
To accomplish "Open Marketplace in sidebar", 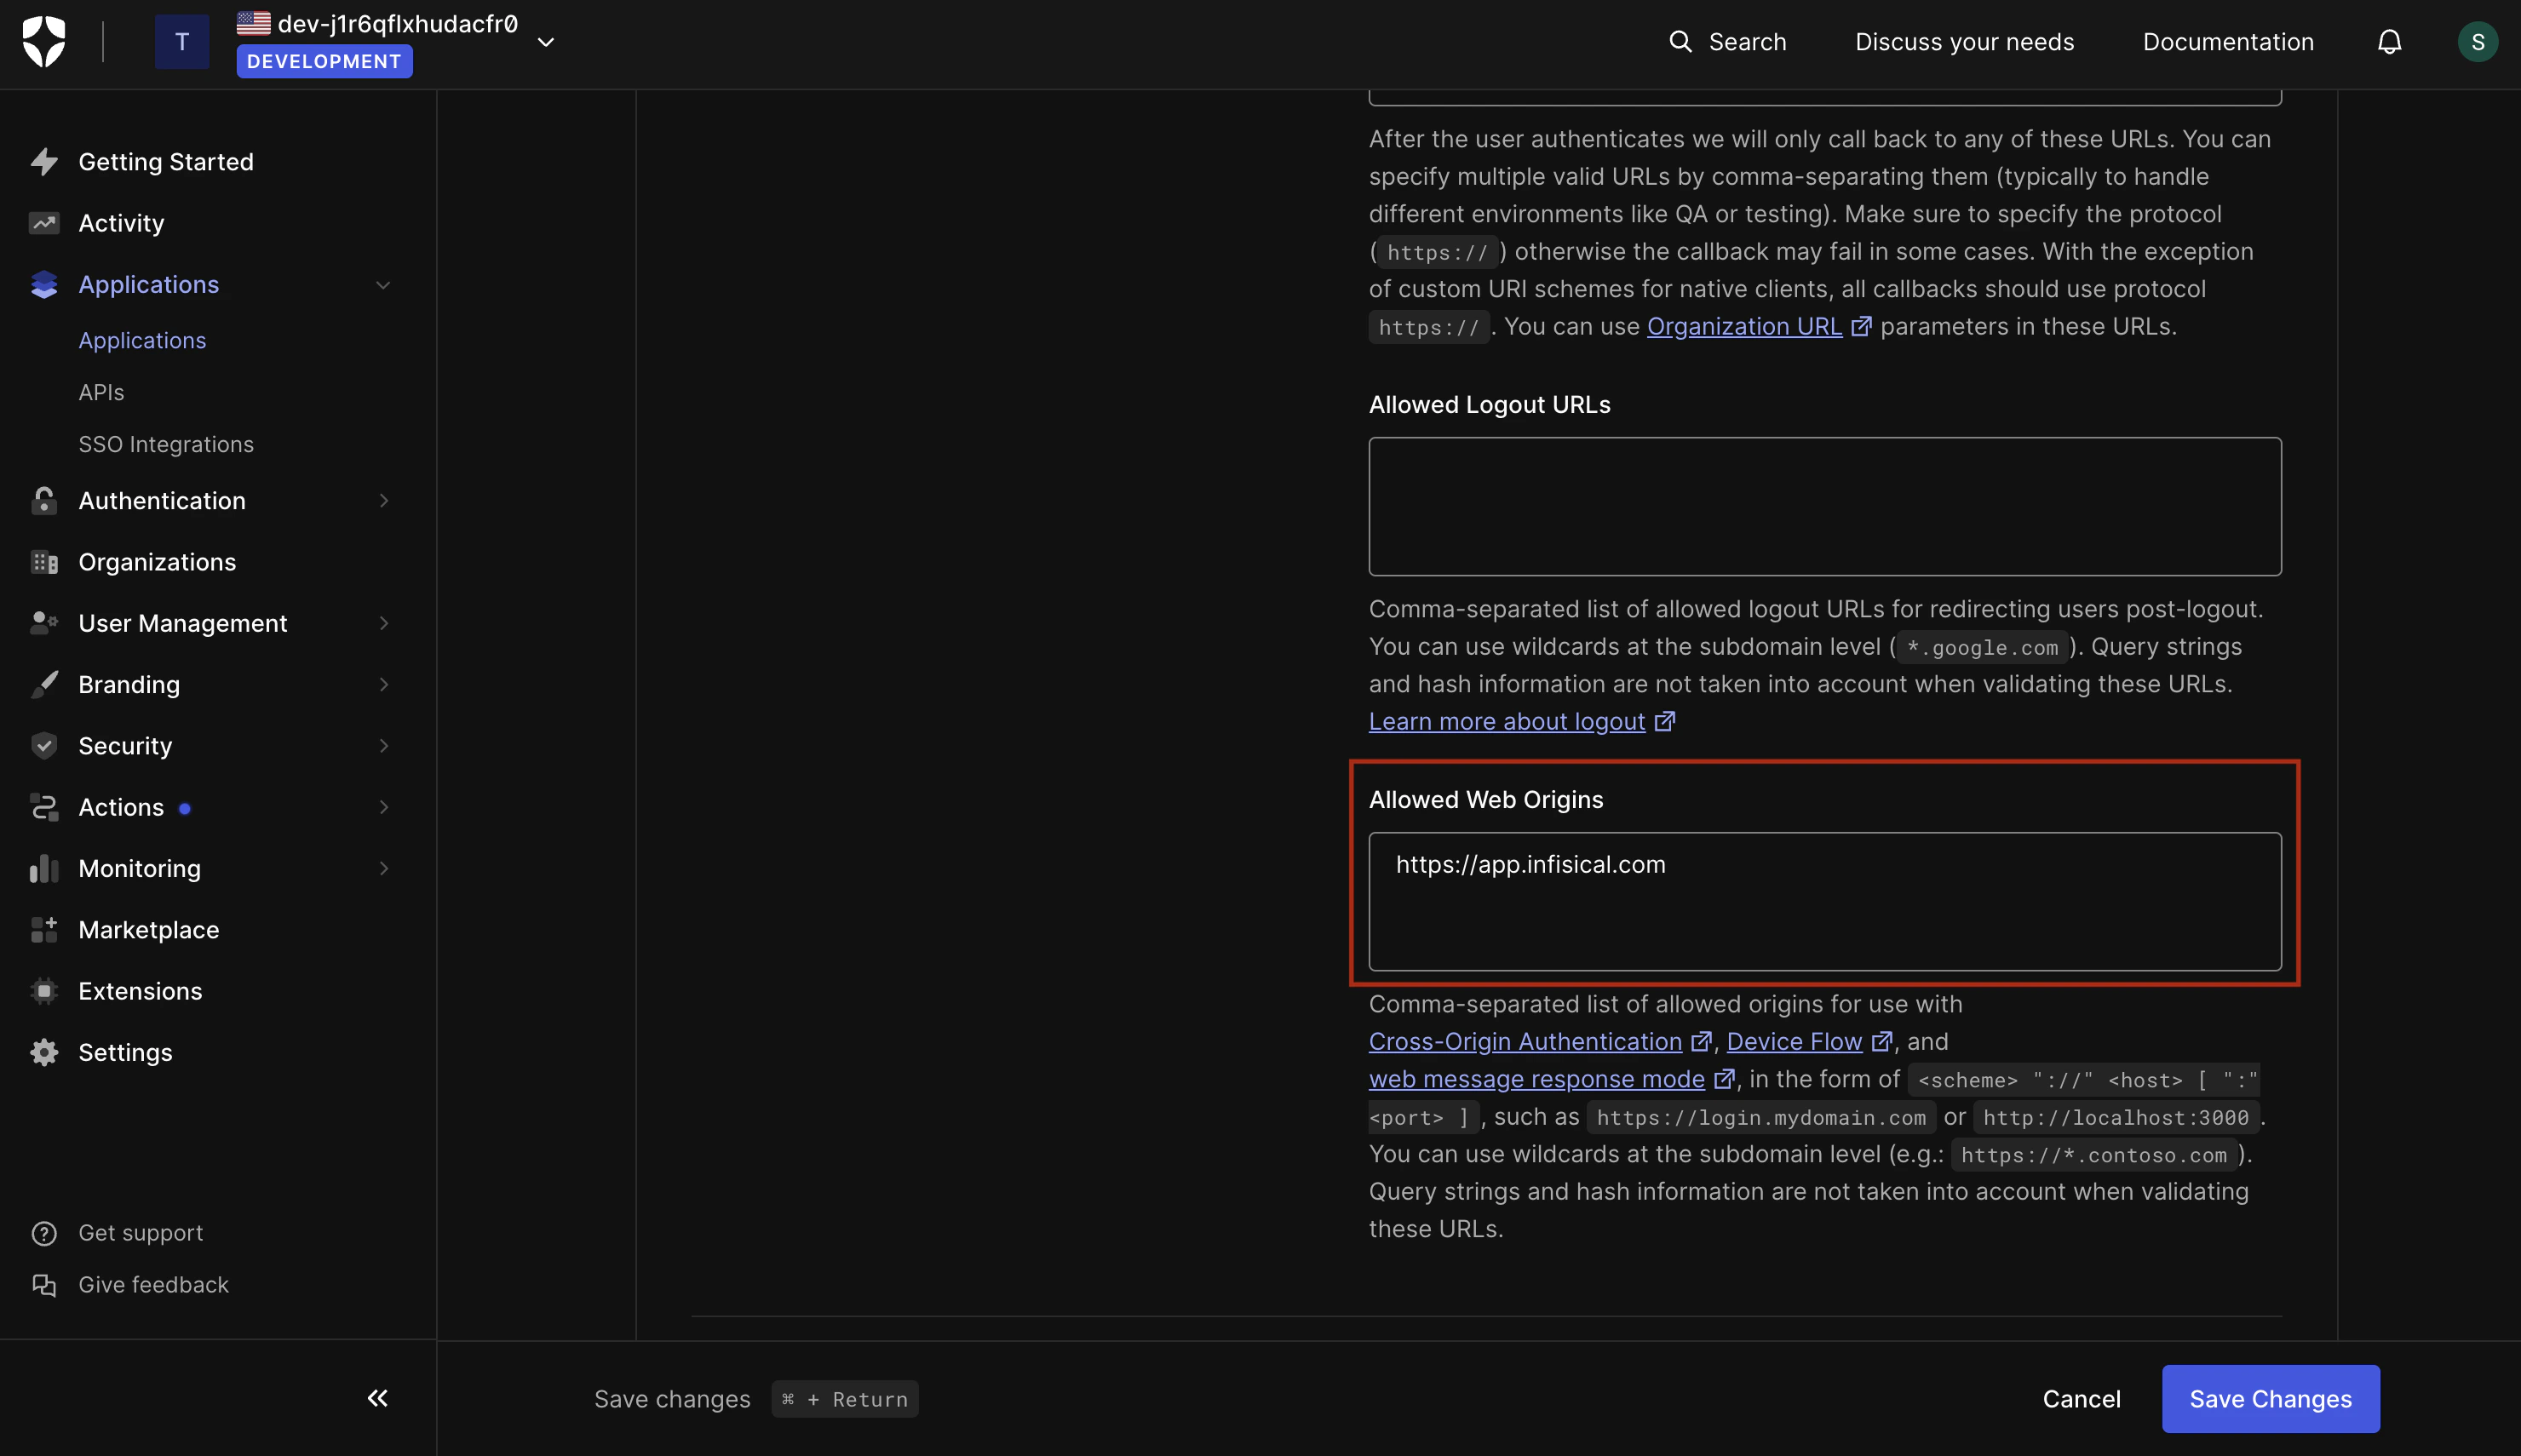I will click(x=148, y=930).
